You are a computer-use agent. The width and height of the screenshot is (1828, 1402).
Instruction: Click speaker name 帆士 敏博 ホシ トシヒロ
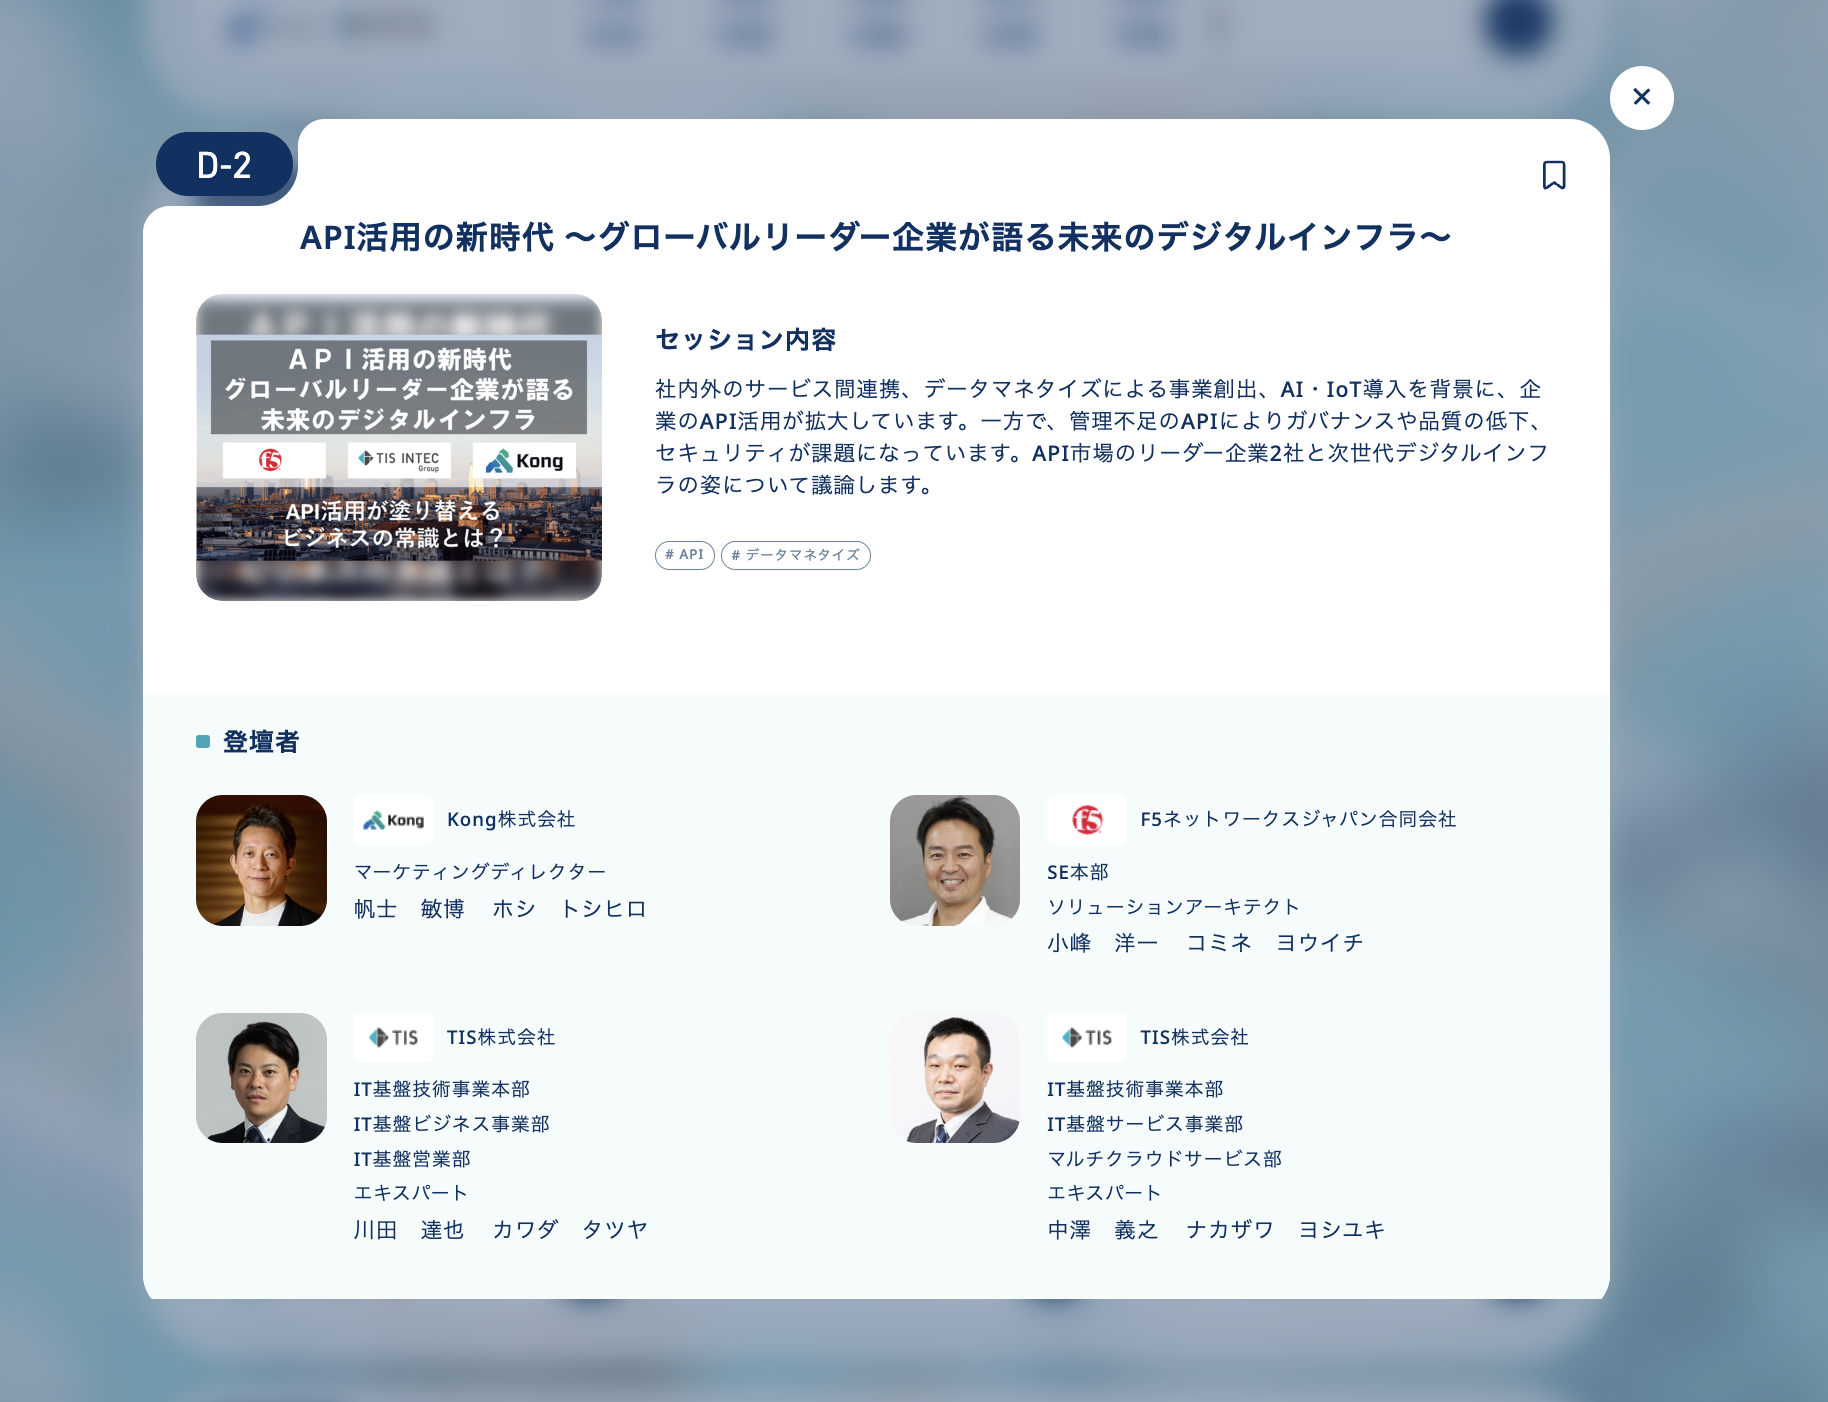coord(501,909)
